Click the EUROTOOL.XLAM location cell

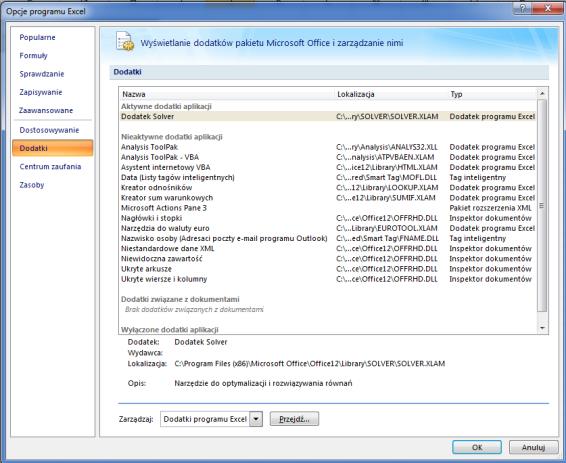pos(387,228)
